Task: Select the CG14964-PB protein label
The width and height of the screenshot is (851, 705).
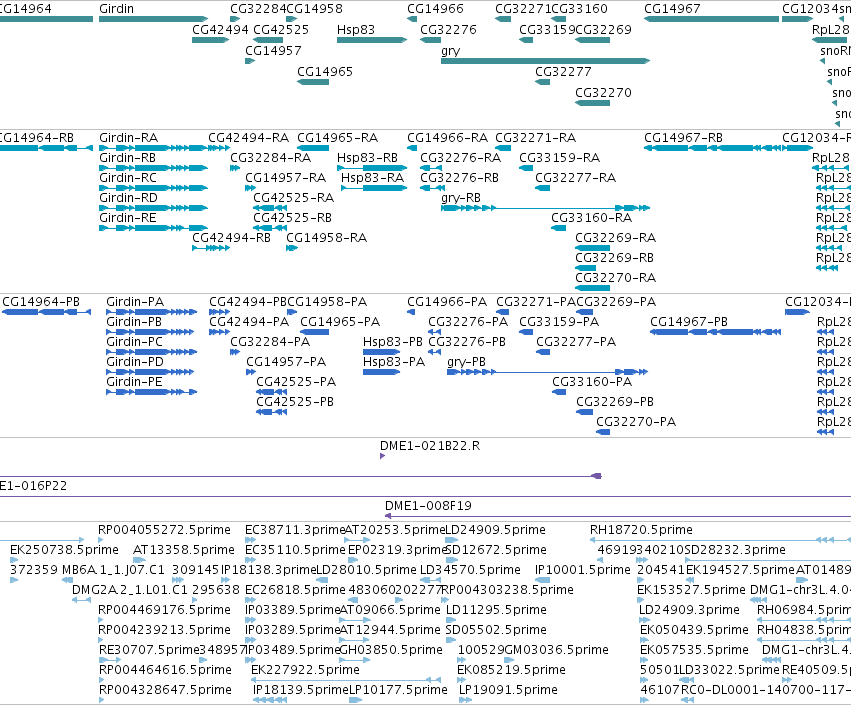Action: tap(41, 302)
